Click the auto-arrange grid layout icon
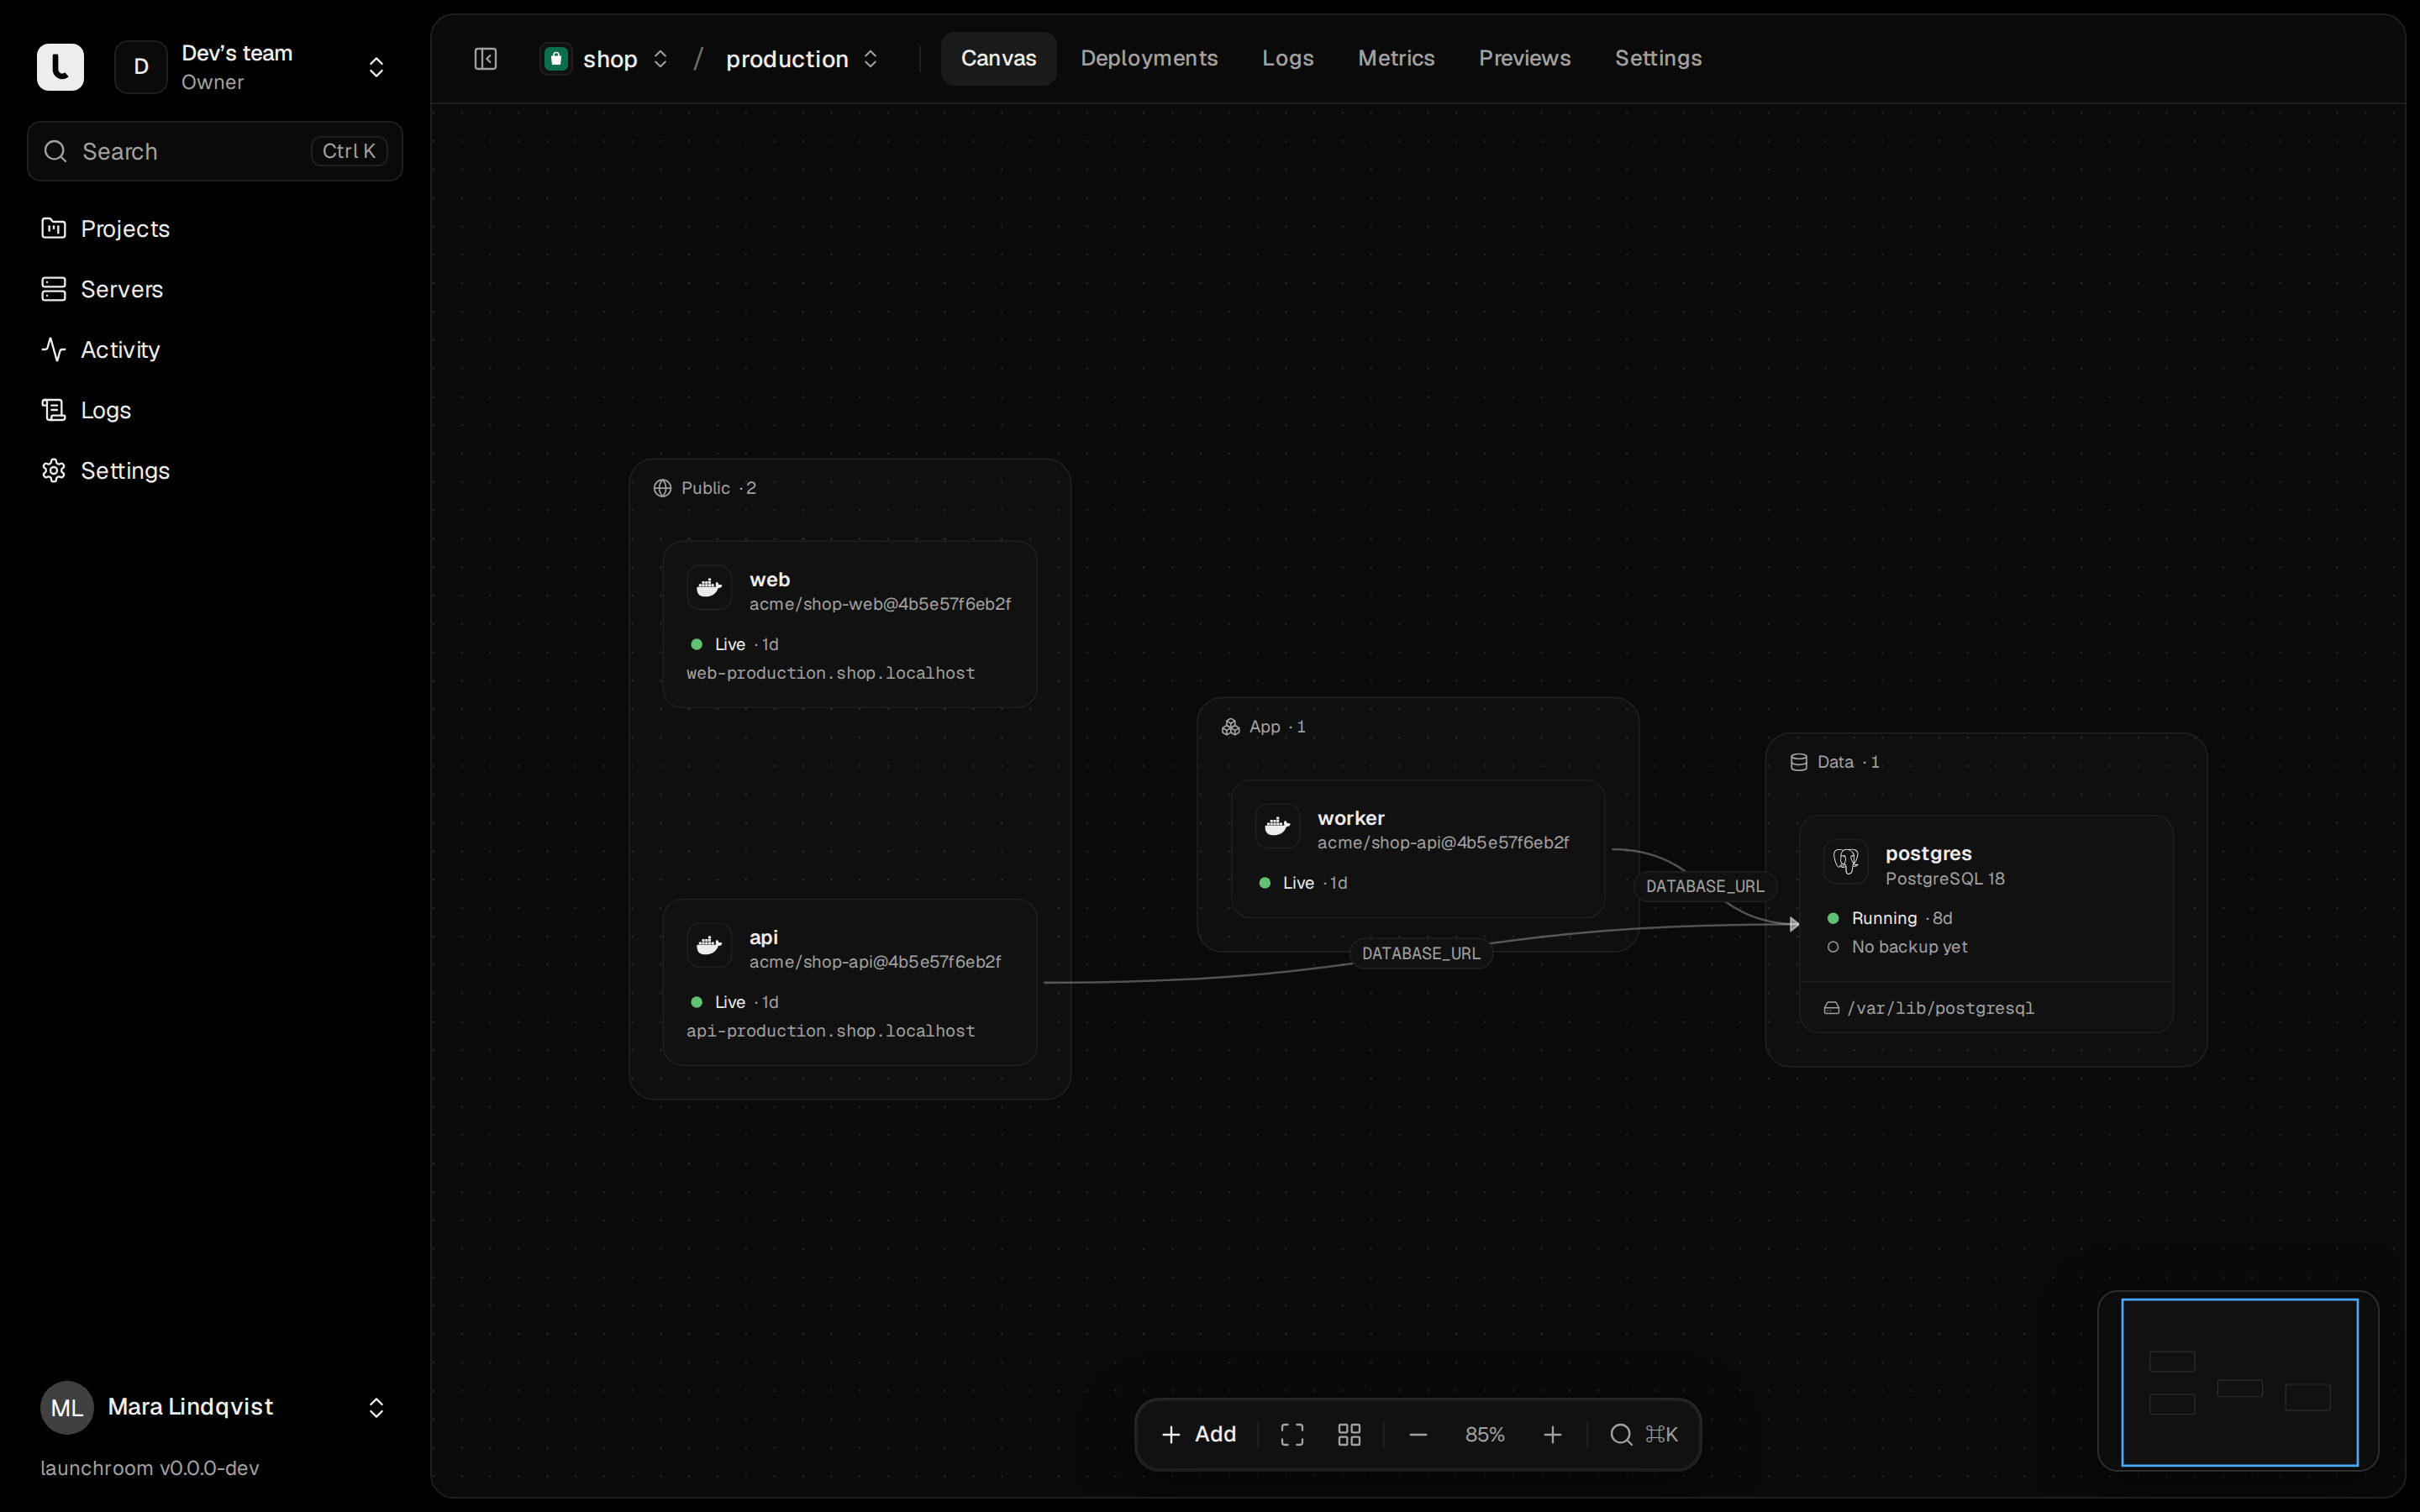Viewport: 2420px width, 1512px height. tap(1349, 1435)
